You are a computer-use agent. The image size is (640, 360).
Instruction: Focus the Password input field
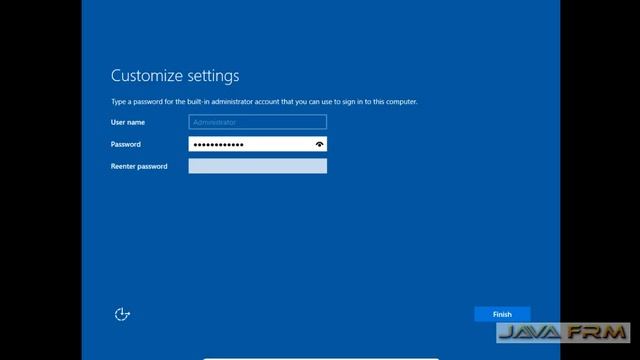[x=258, y=144]
